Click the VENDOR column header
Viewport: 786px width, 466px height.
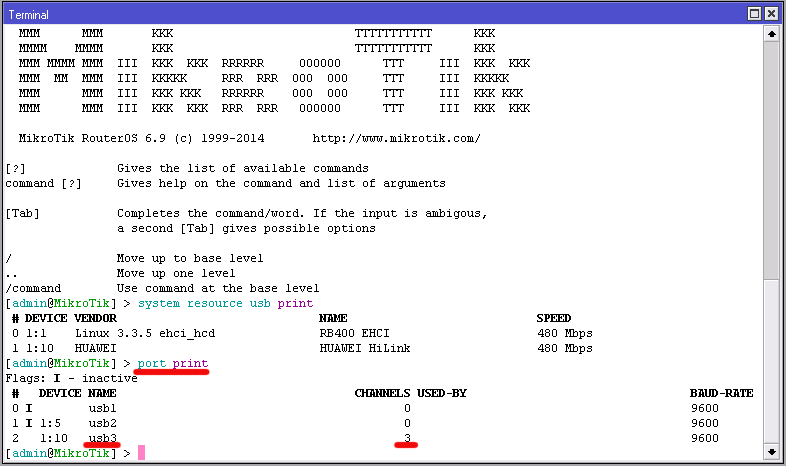(95, 318)
